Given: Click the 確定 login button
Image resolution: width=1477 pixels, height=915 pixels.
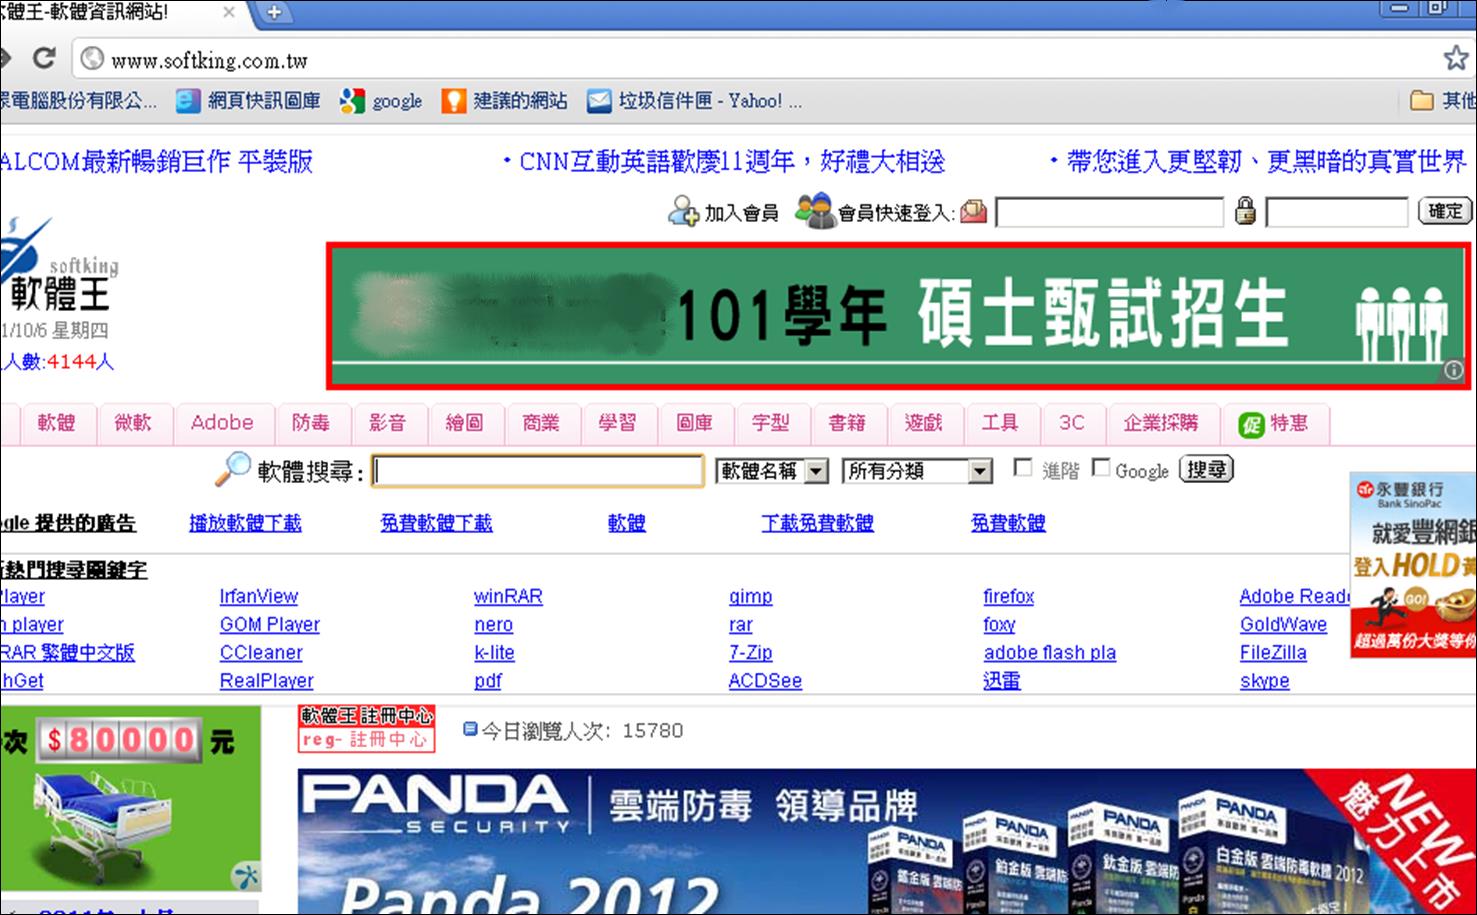Looking at the screenshot, I should coord(1444,211).
